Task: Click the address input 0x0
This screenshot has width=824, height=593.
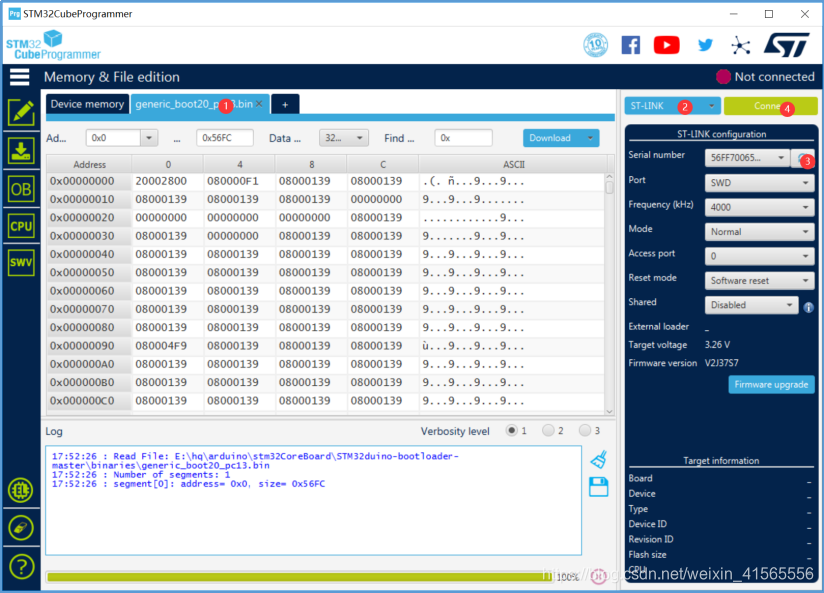Action: 113,138
